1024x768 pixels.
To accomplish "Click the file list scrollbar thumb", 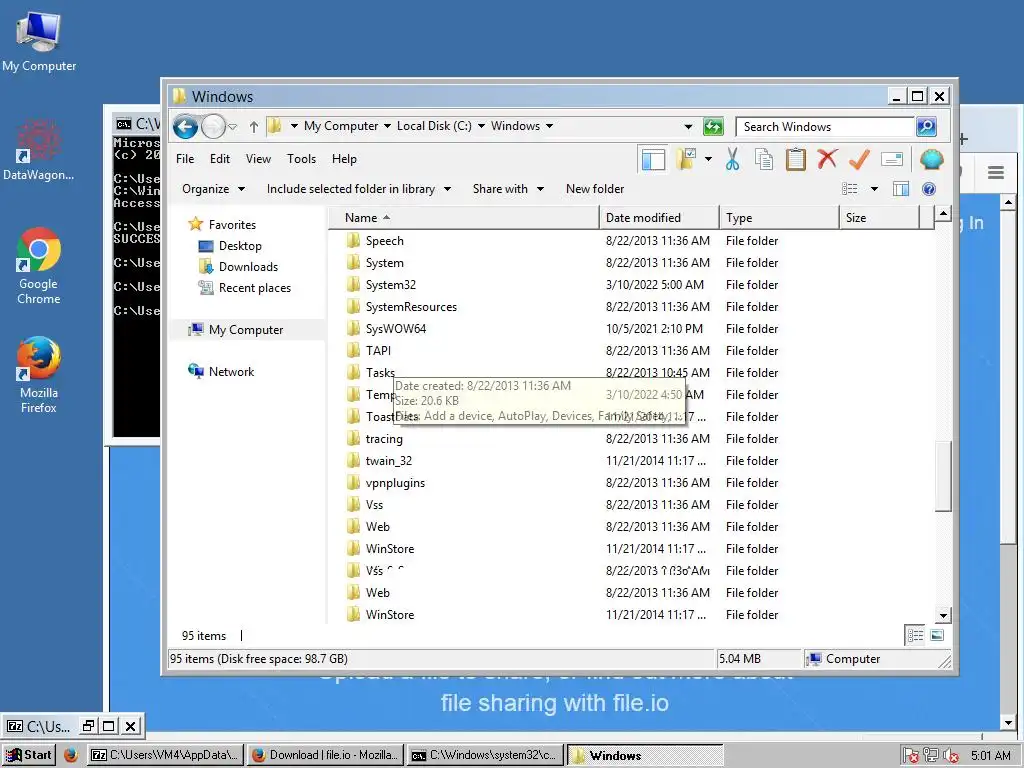I will (x=942, y=477).
